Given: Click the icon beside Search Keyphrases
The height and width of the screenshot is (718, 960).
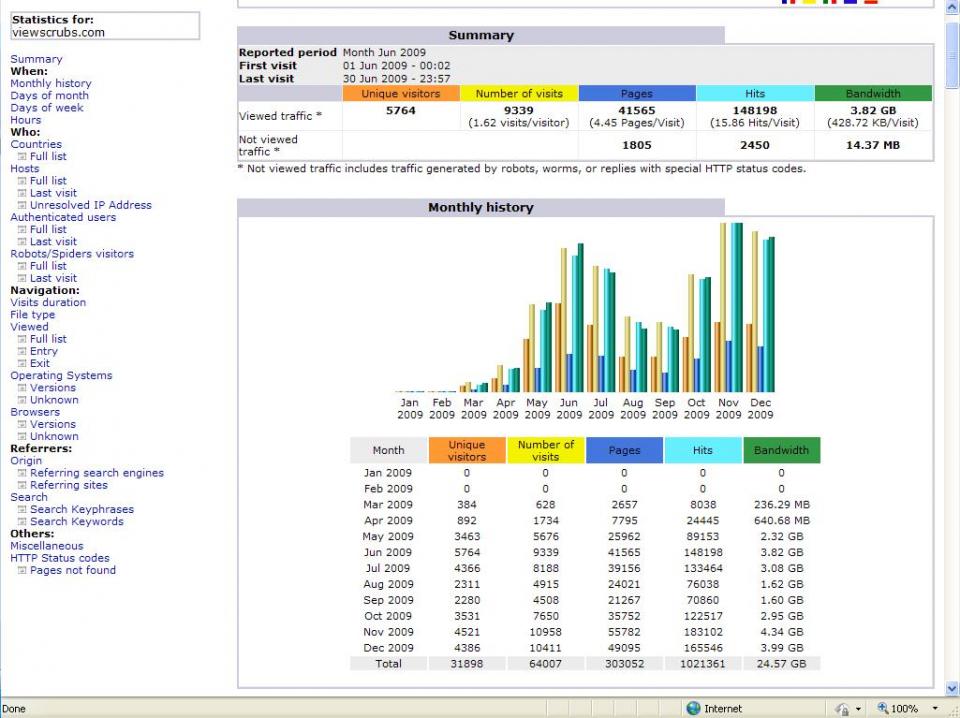Looking at the screenshot, I should (x=22, y=510).
